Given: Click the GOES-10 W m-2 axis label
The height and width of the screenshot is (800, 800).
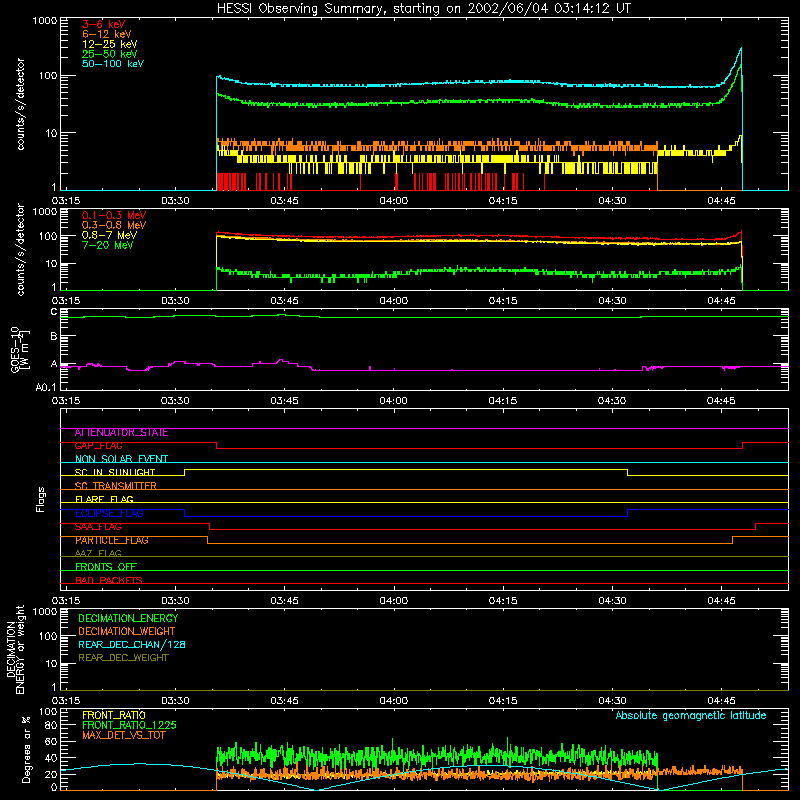Looking at the screenshot, I should point(20,349).
